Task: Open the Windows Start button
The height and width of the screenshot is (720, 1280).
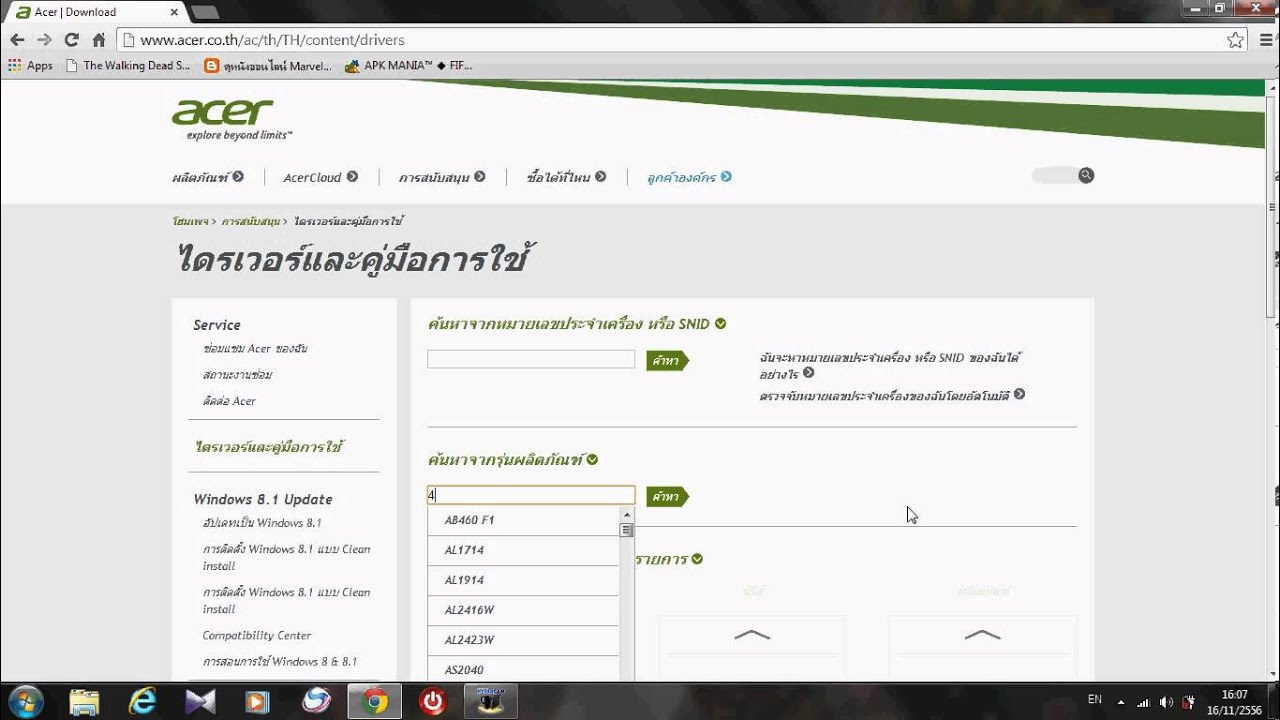Action: tap(25, 701)
